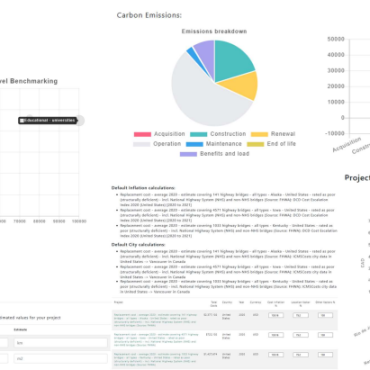Focus the km estimate input field
The image size is (370, 370).
61,343
